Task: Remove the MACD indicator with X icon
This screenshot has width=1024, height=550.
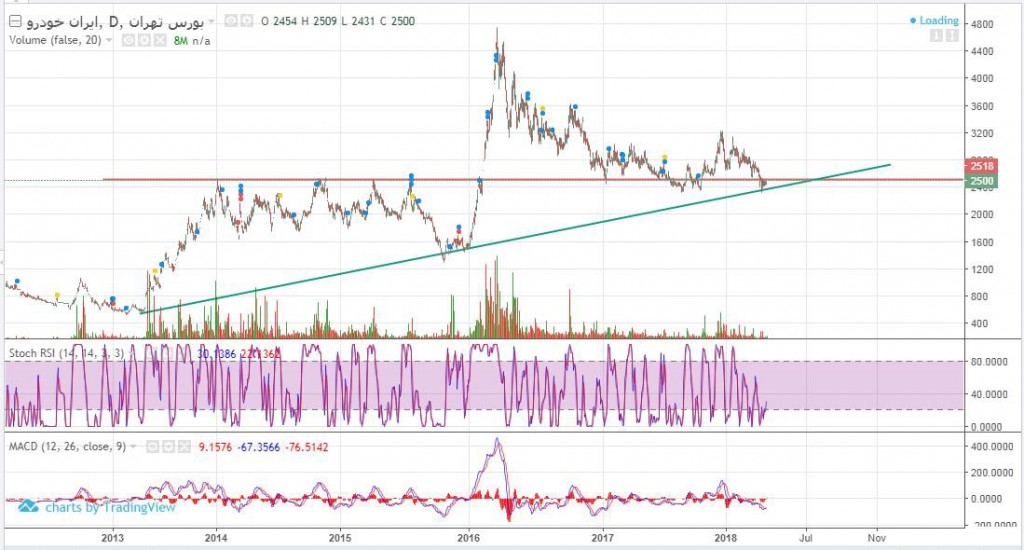Action: point(184,447)
